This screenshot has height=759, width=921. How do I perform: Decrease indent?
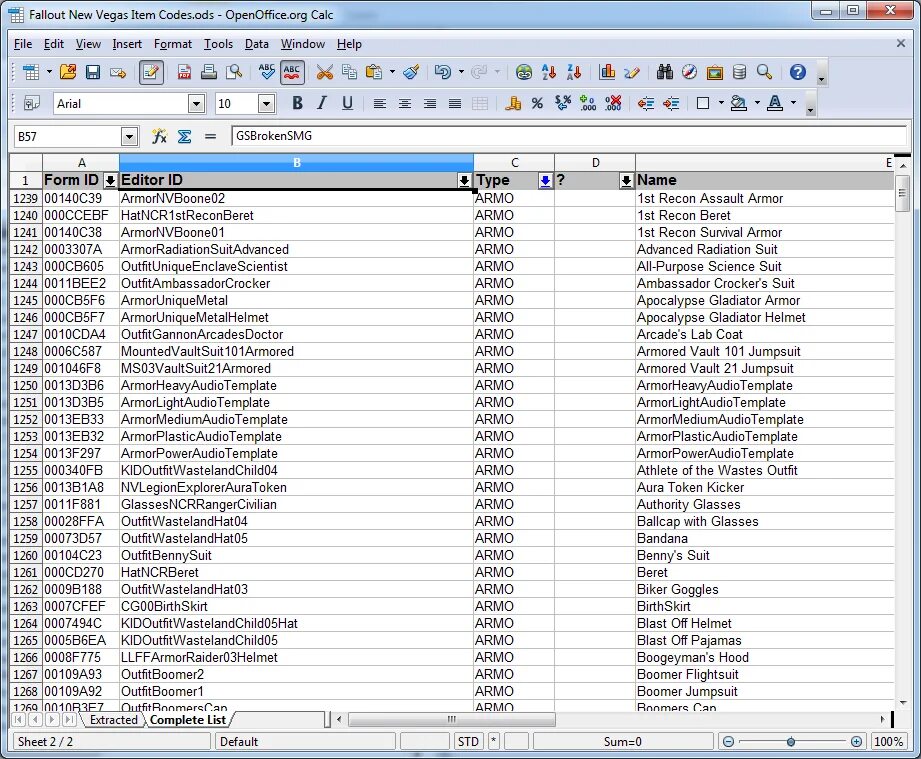point(646,104)
